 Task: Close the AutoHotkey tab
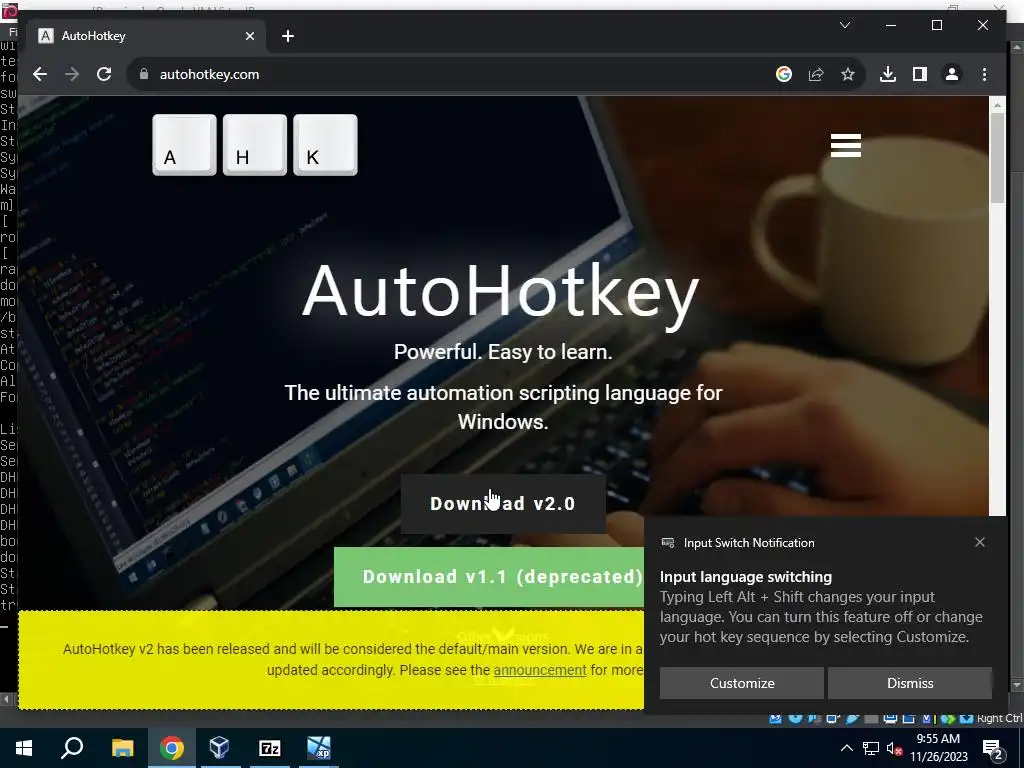(249, 36)
